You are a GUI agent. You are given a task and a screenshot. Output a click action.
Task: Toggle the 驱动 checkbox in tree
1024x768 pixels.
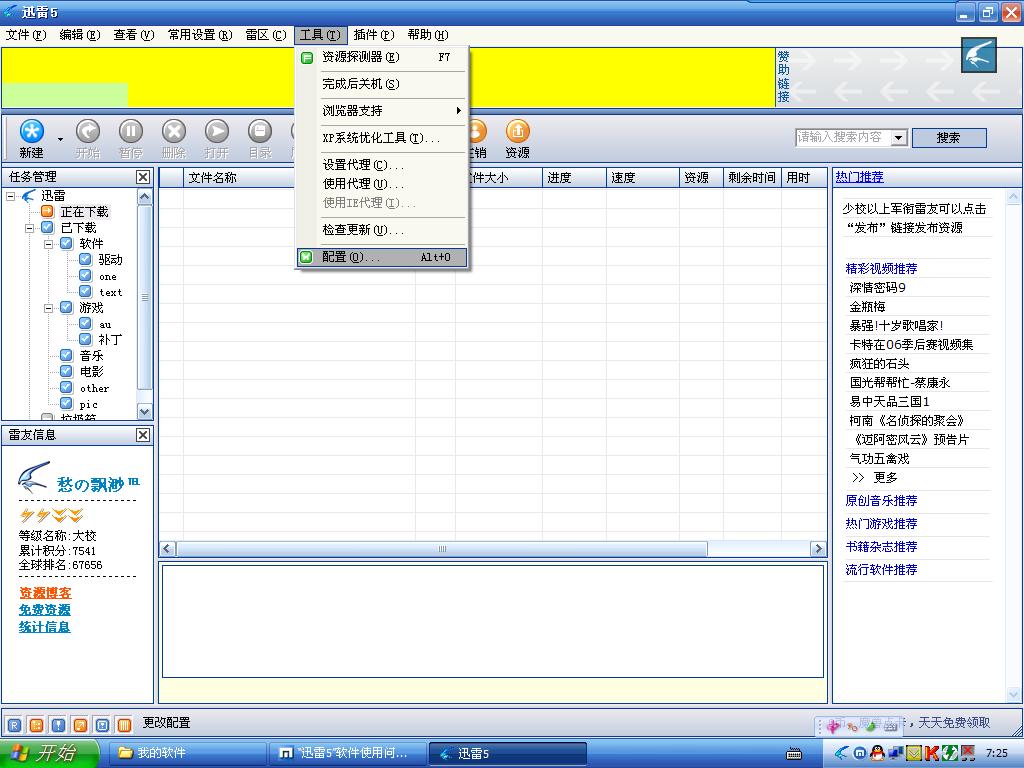click(85, 259)
